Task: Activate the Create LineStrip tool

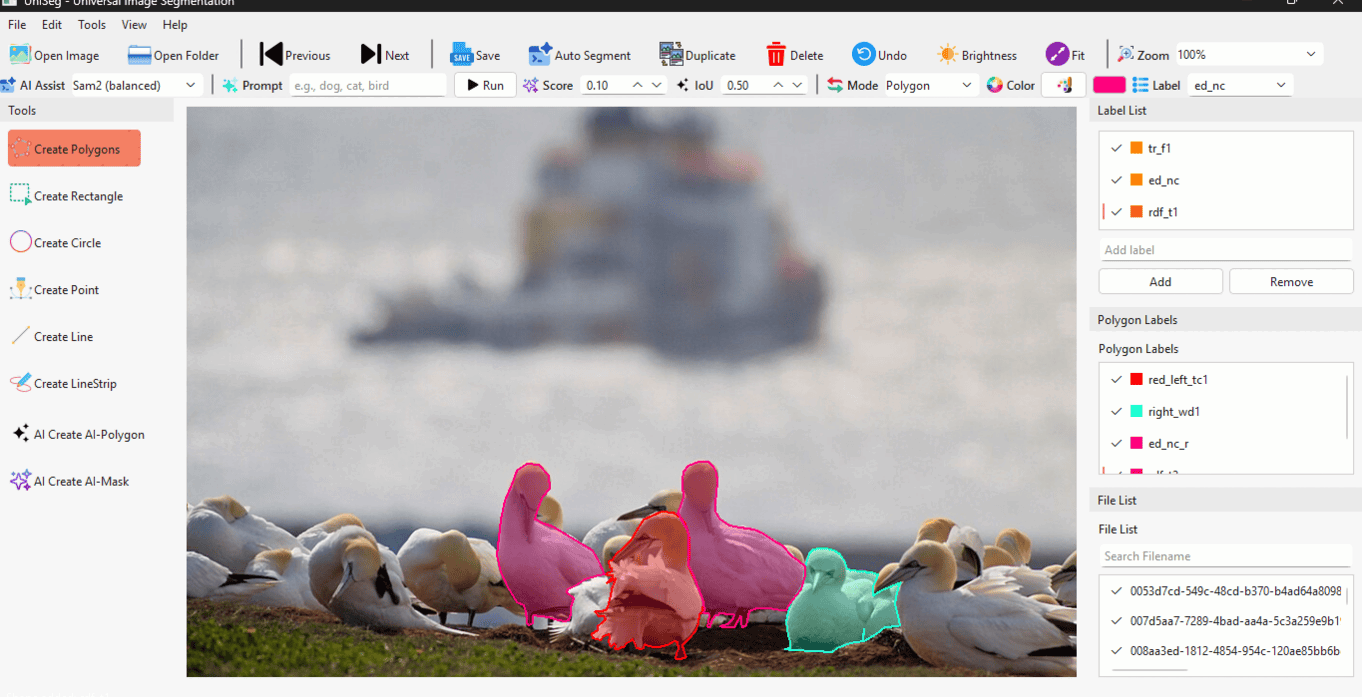Action: click(x=62, y=384)
